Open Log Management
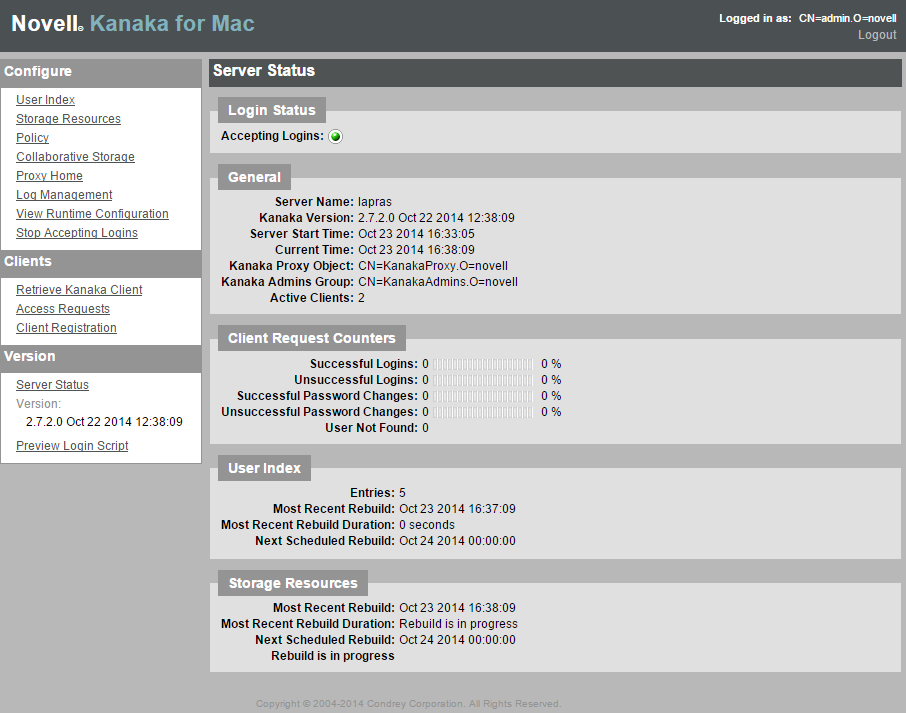This screenshot has width=906, height=713. point(64,195)
